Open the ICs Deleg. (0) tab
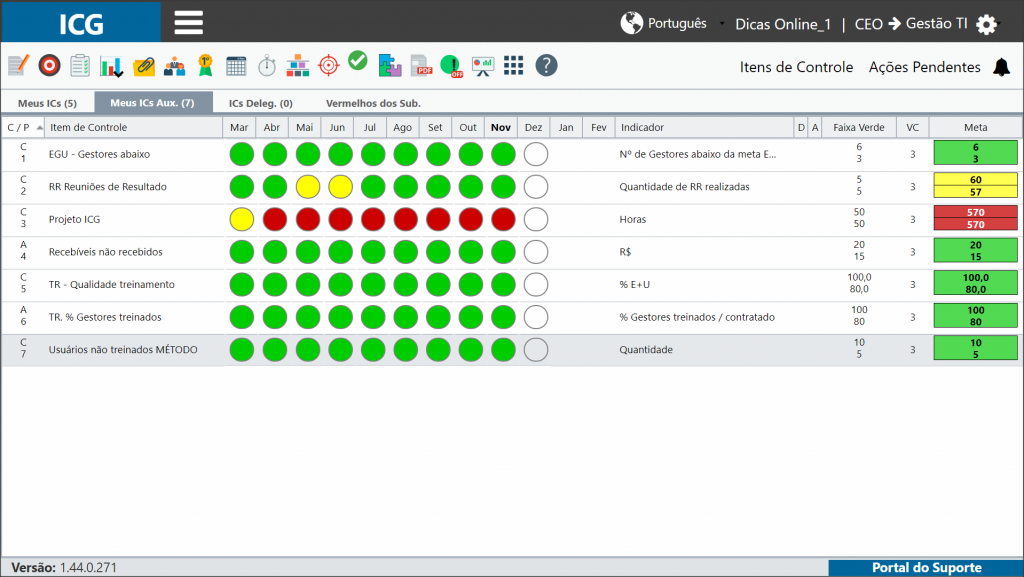The width and height of the screenshot is (1024, 577). coord(261,103)
